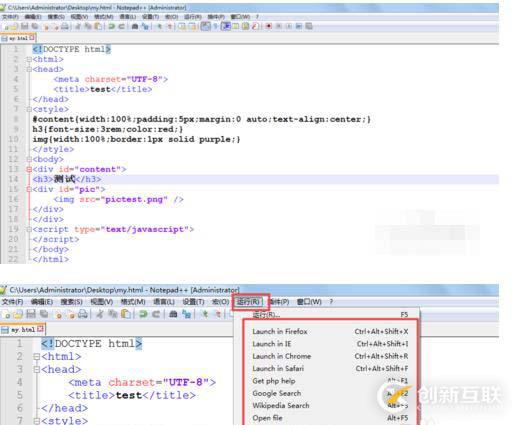Collapse div content fold on line 13
This screenshot has height=425, width=512.
pyautogui.click(x=29, y=170)
